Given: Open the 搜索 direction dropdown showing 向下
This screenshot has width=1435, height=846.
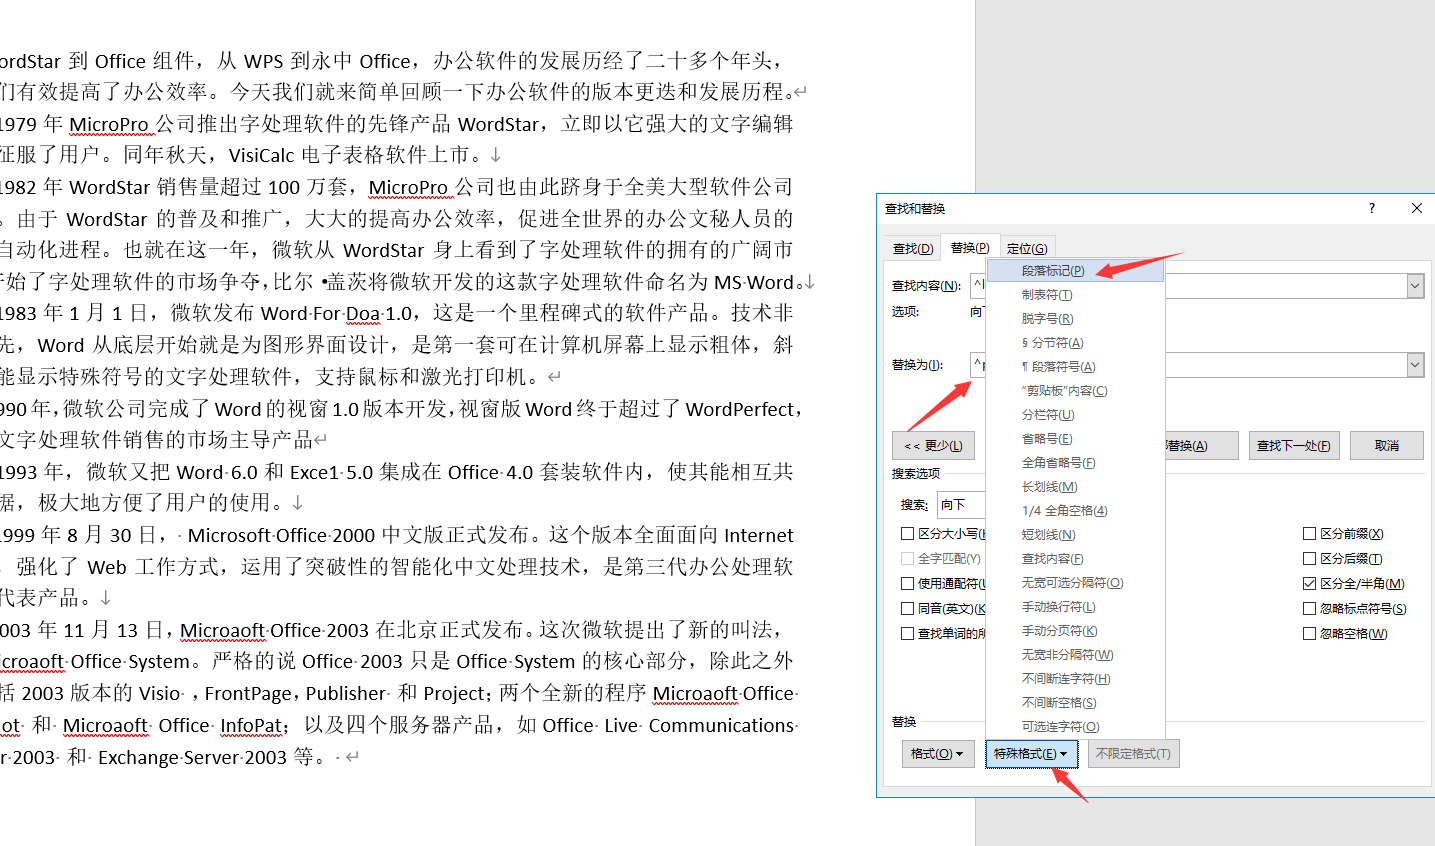Looking at the screenshot, I should [961, 505].
